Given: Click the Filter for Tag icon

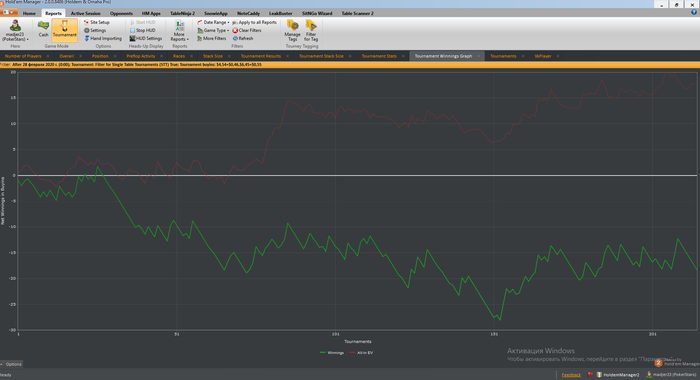Looking at the screenshot, I should tap(311, 30).
